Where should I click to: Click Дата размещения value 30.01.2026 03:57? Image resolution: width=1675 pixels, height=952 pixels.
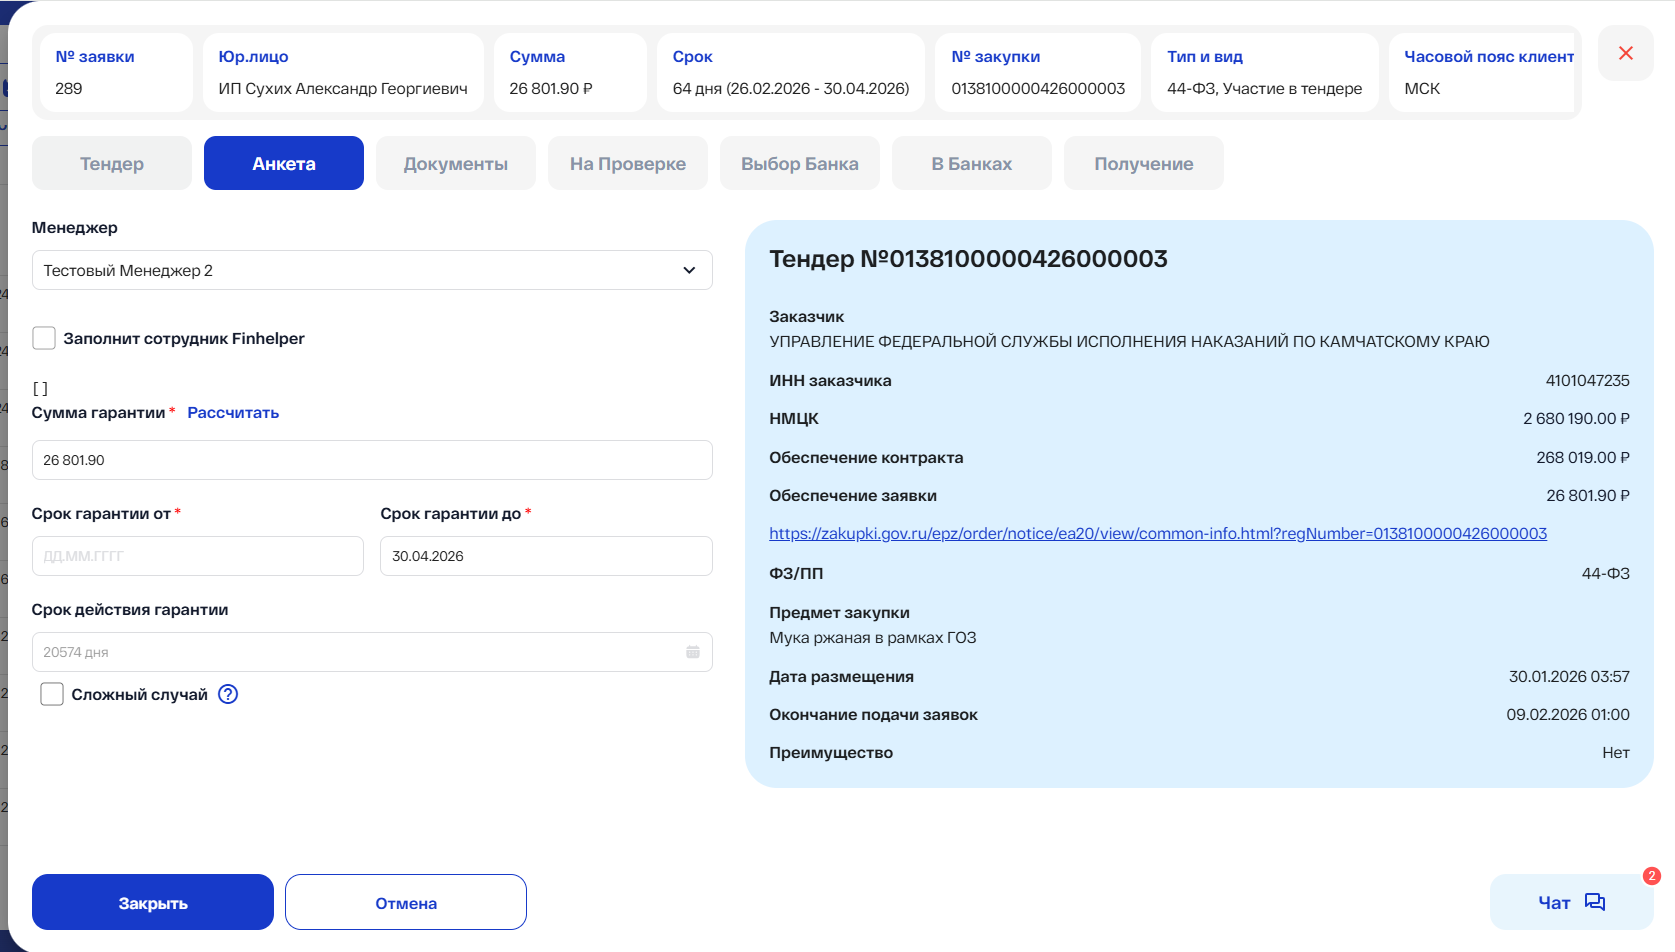click(1569, 676)
